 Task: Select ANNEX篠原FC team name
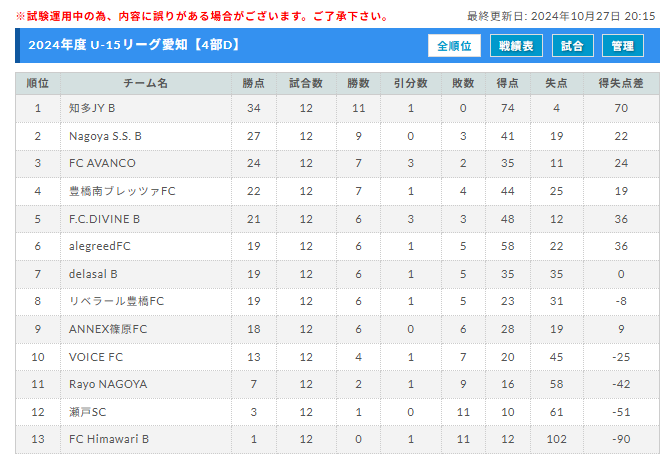click(x=108, y=329)
